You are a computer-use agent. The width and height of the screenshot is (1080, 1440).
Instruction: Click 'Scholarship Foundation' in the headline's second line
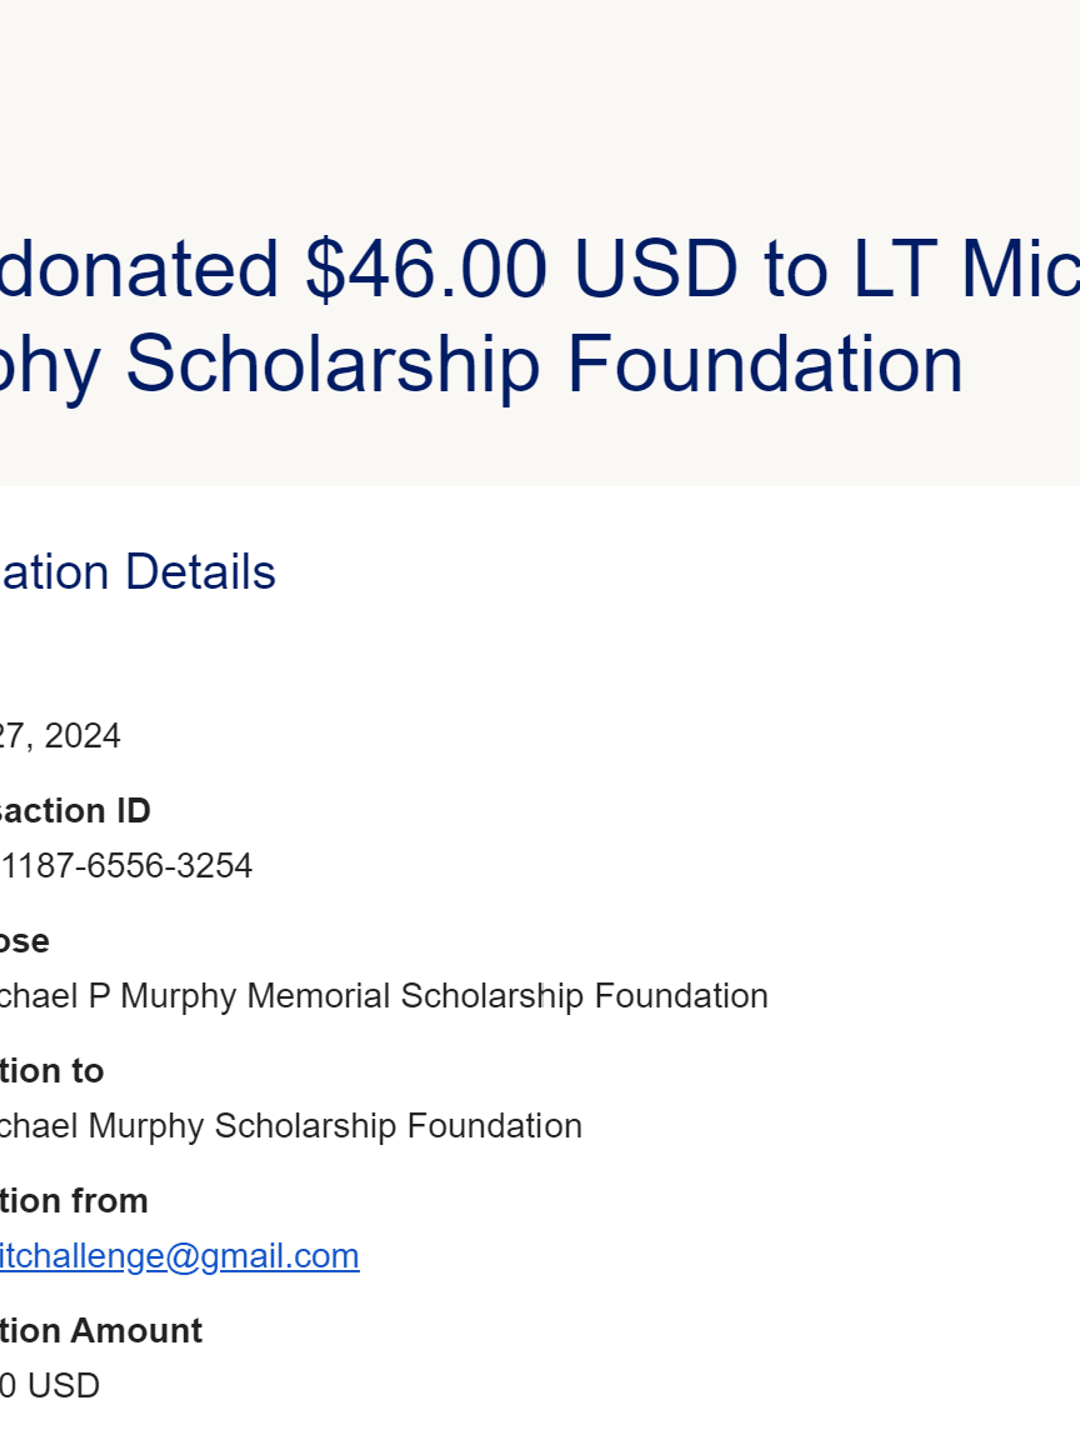coord(544,364)
